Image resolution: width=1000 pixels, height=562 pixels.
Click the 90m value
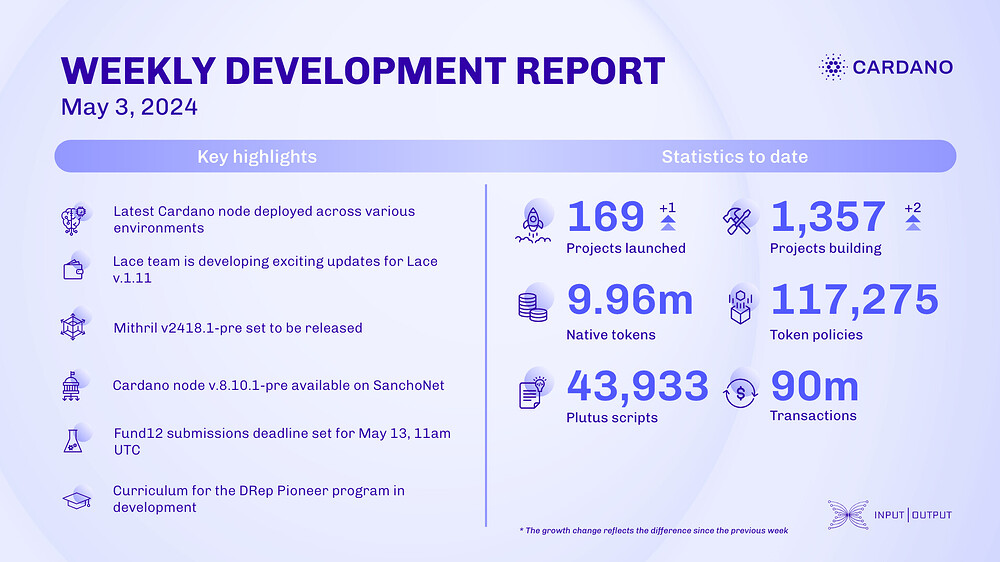(814, 386)
